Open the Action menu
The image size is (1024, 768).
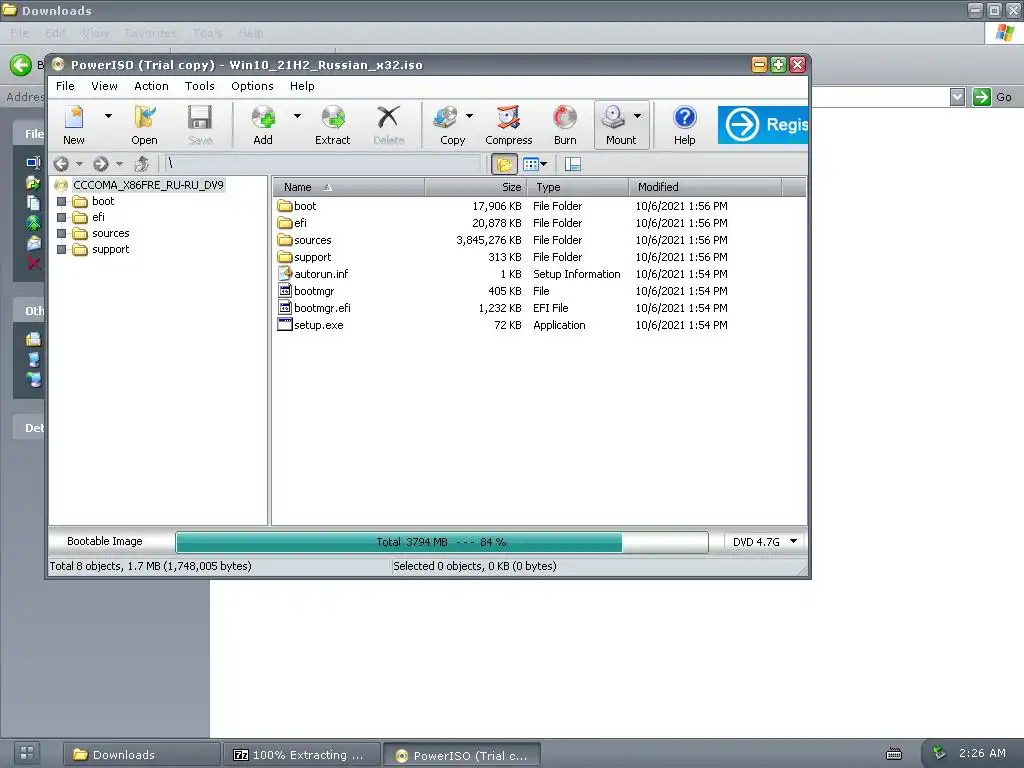151,86
